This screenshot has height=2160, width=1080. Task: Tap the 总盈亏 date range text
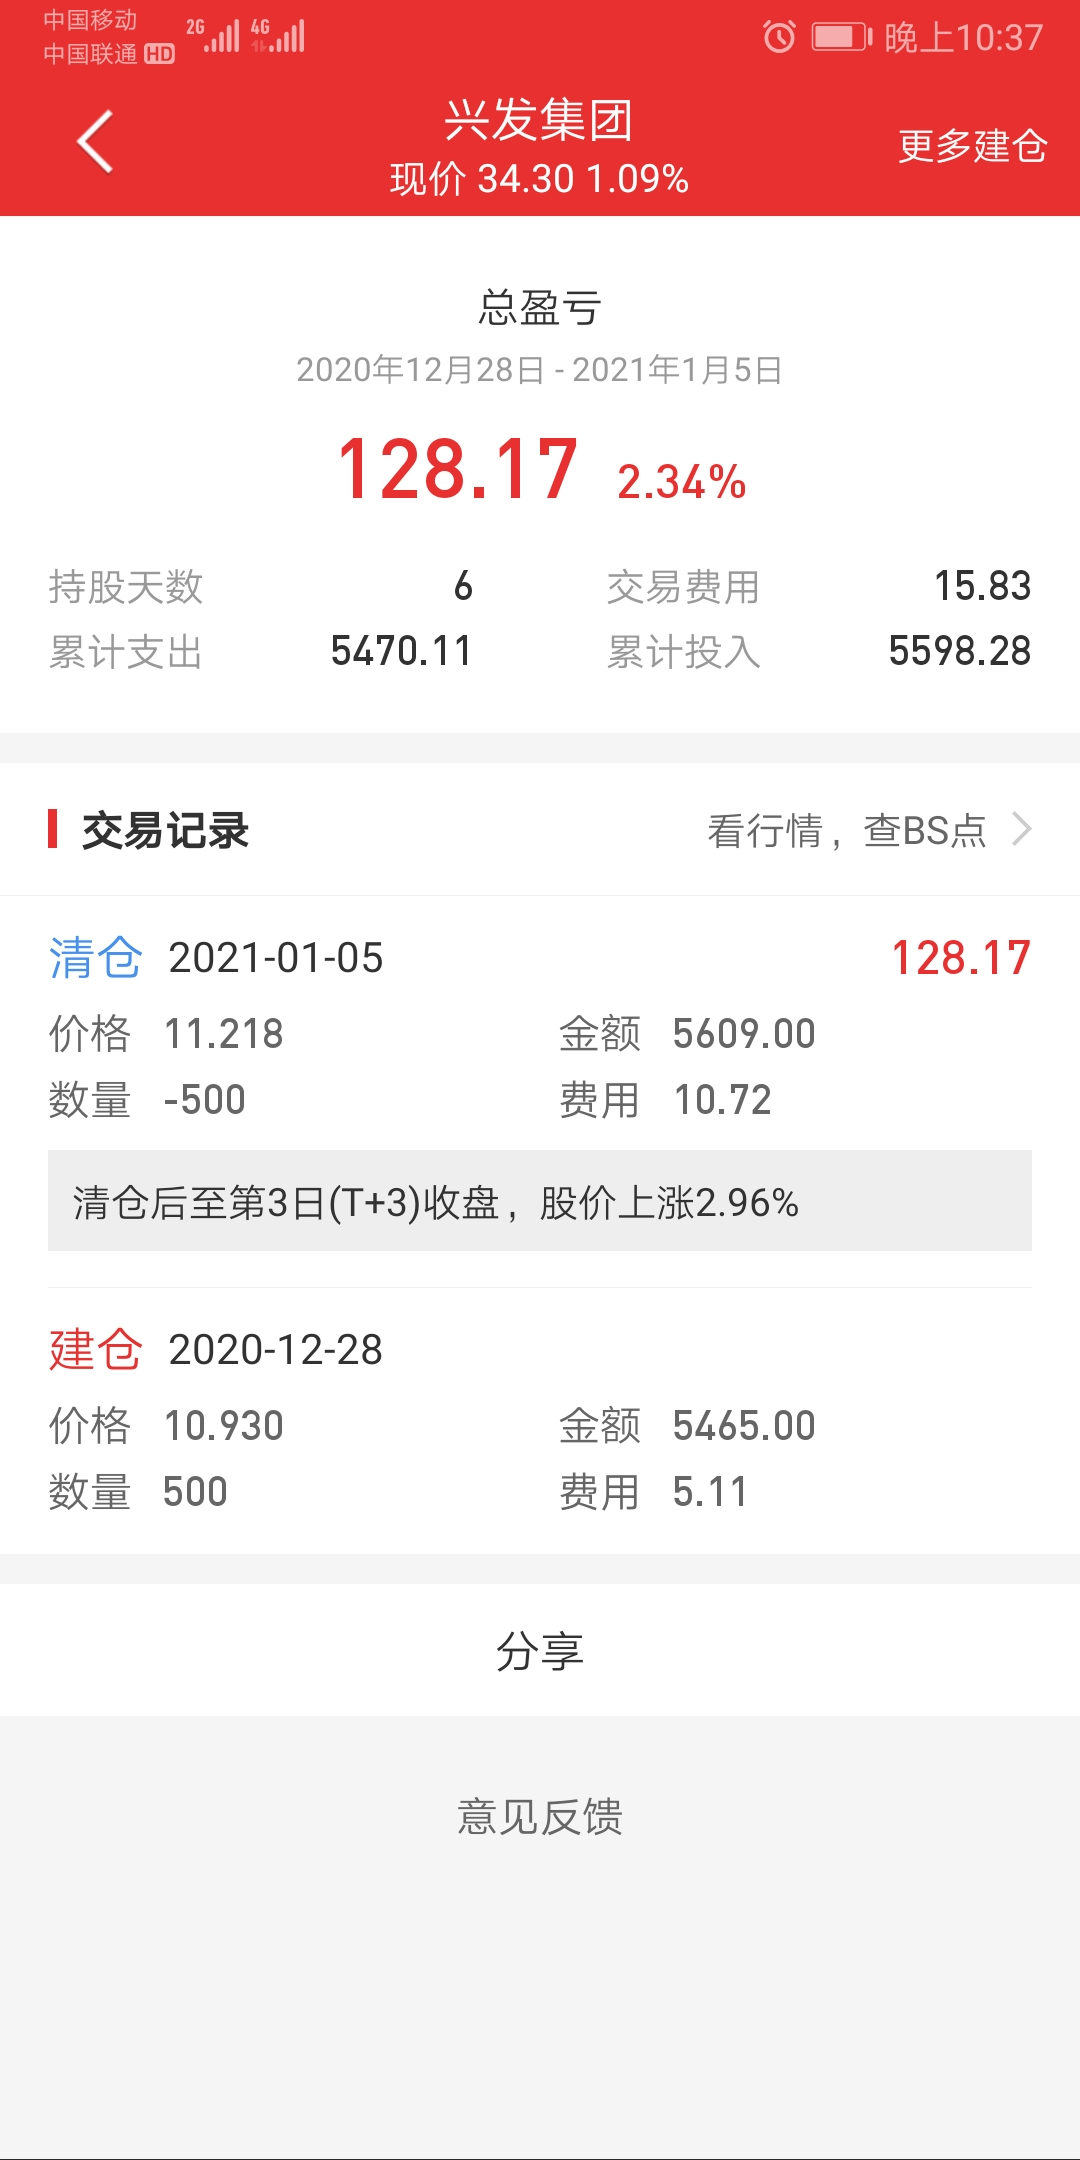[539, 370]
